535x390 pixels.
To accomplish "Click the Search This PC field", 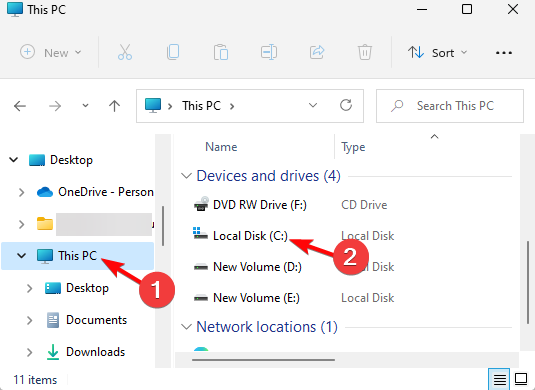I will (450, 106).
